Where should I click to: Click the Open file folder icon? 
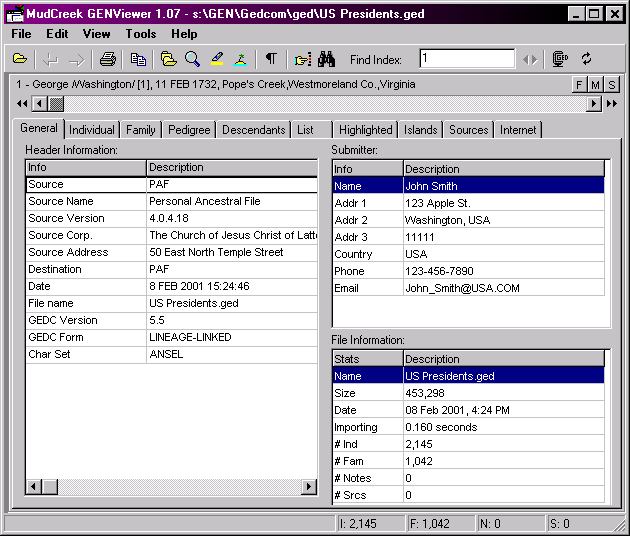coord(20,59)
